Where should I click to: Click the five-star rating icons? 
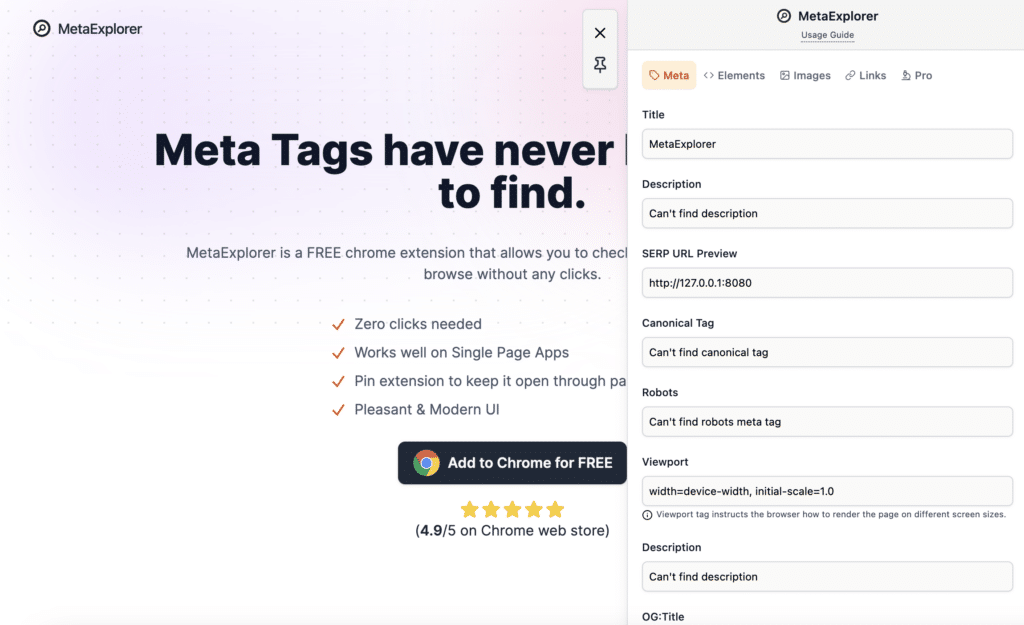tap(512, 509)
